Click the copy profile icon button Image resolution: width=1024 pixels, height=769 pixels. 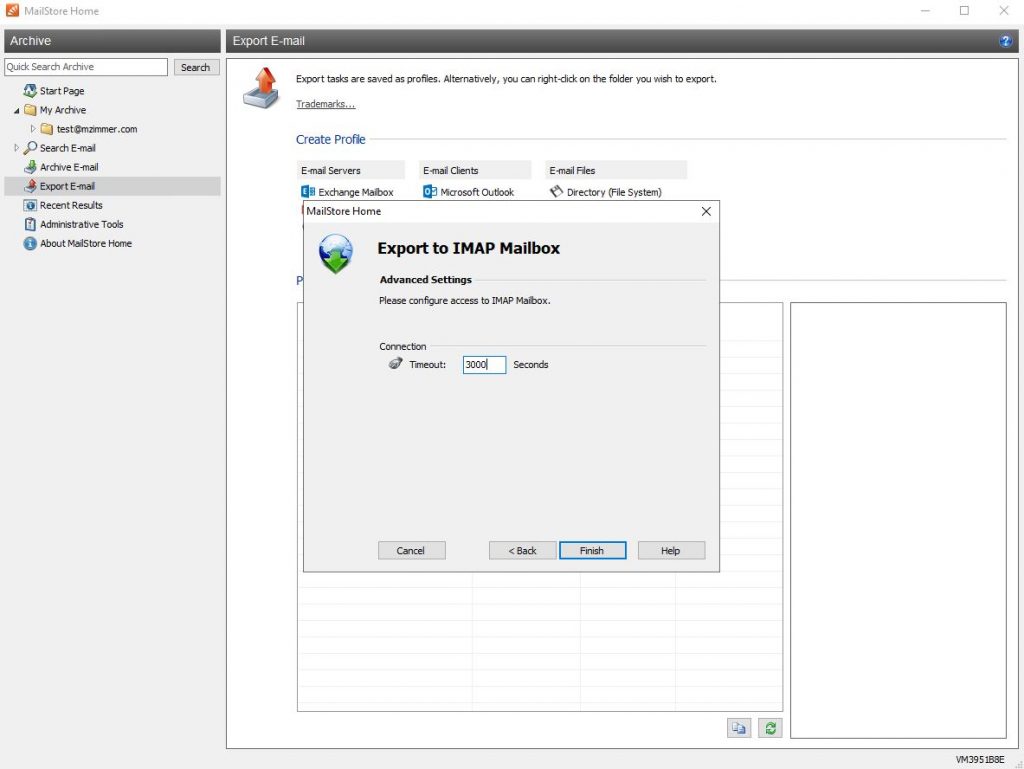pyautogui.click(x=738, y=728)
